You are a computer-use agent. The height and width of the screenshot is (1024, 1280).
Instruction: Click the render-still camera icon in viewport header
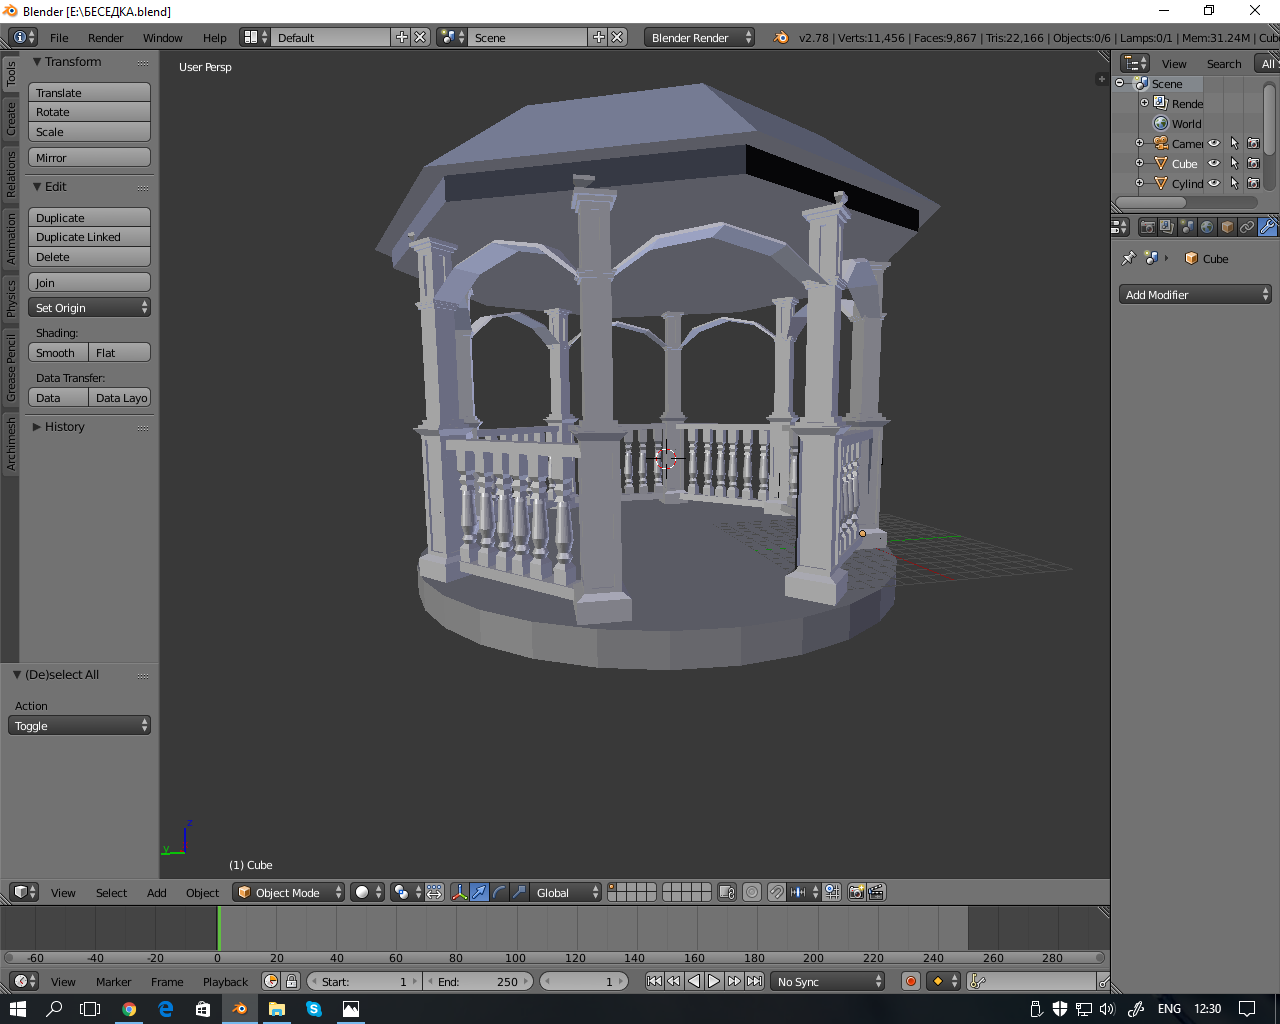tap(855, 892)
